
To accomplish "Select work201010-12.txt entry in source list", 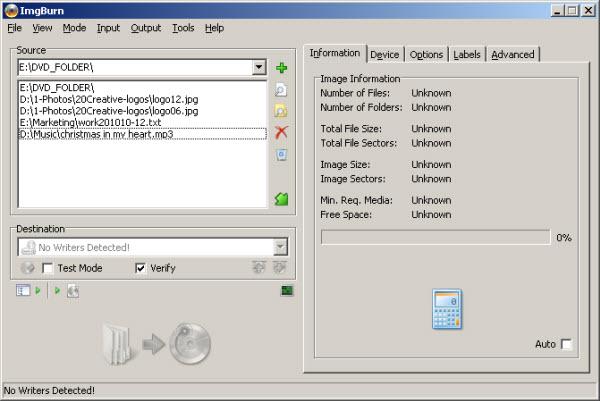I will click(142, 122).
